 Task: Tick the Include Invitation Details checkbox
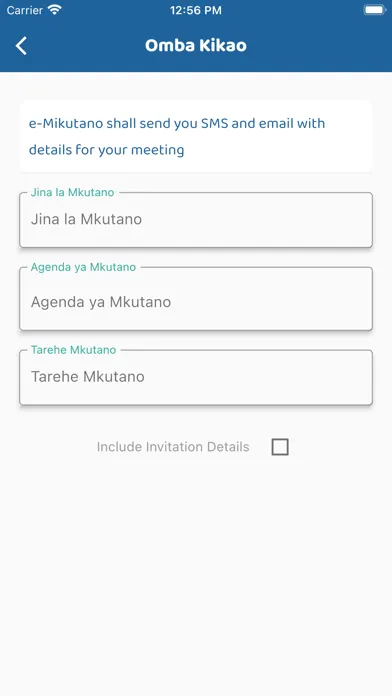click(280, 447)
